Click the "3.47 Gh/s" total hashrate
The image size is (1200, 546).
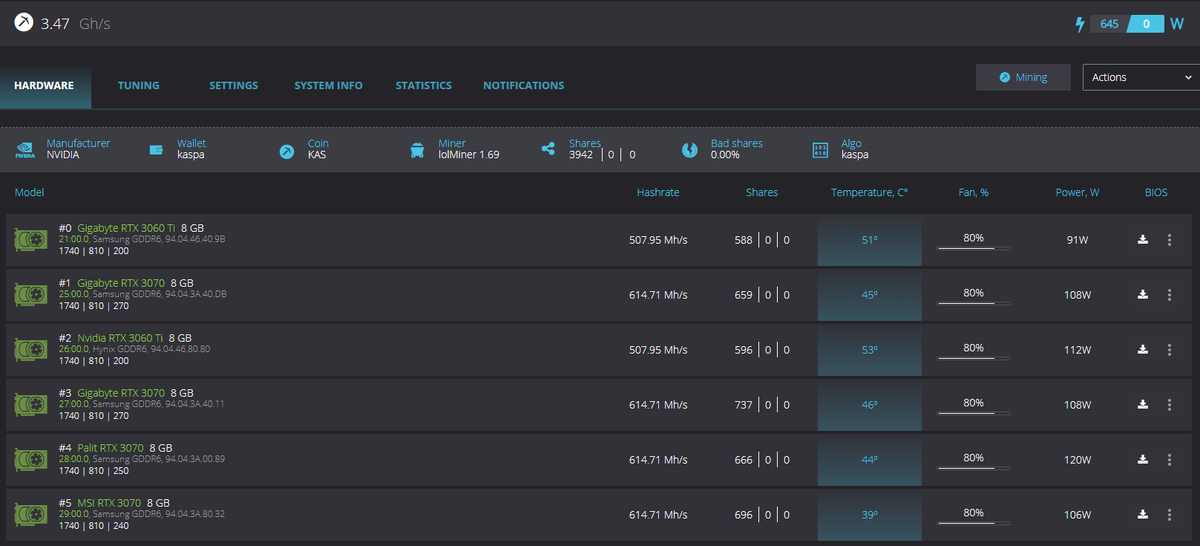(76, 23)
